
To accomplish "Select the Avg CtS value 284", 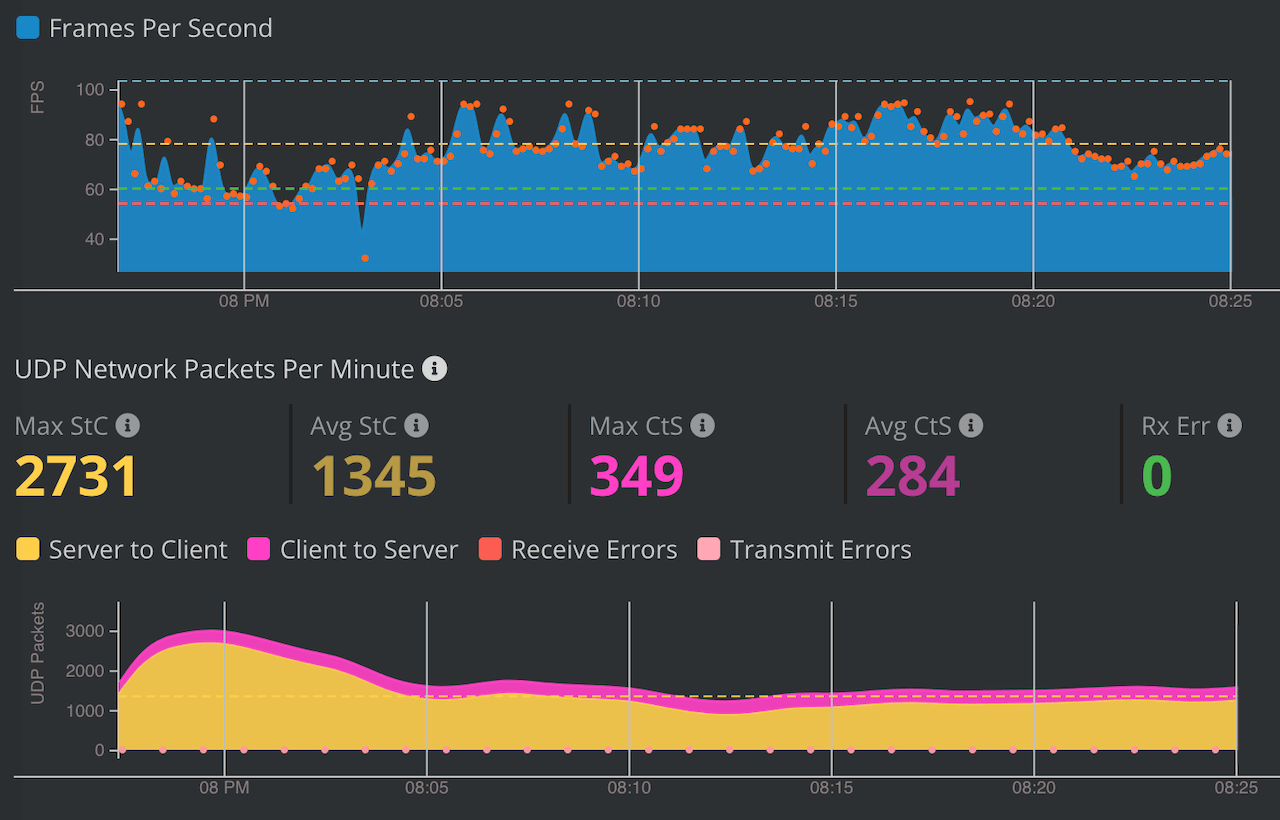I will point(912,476).
